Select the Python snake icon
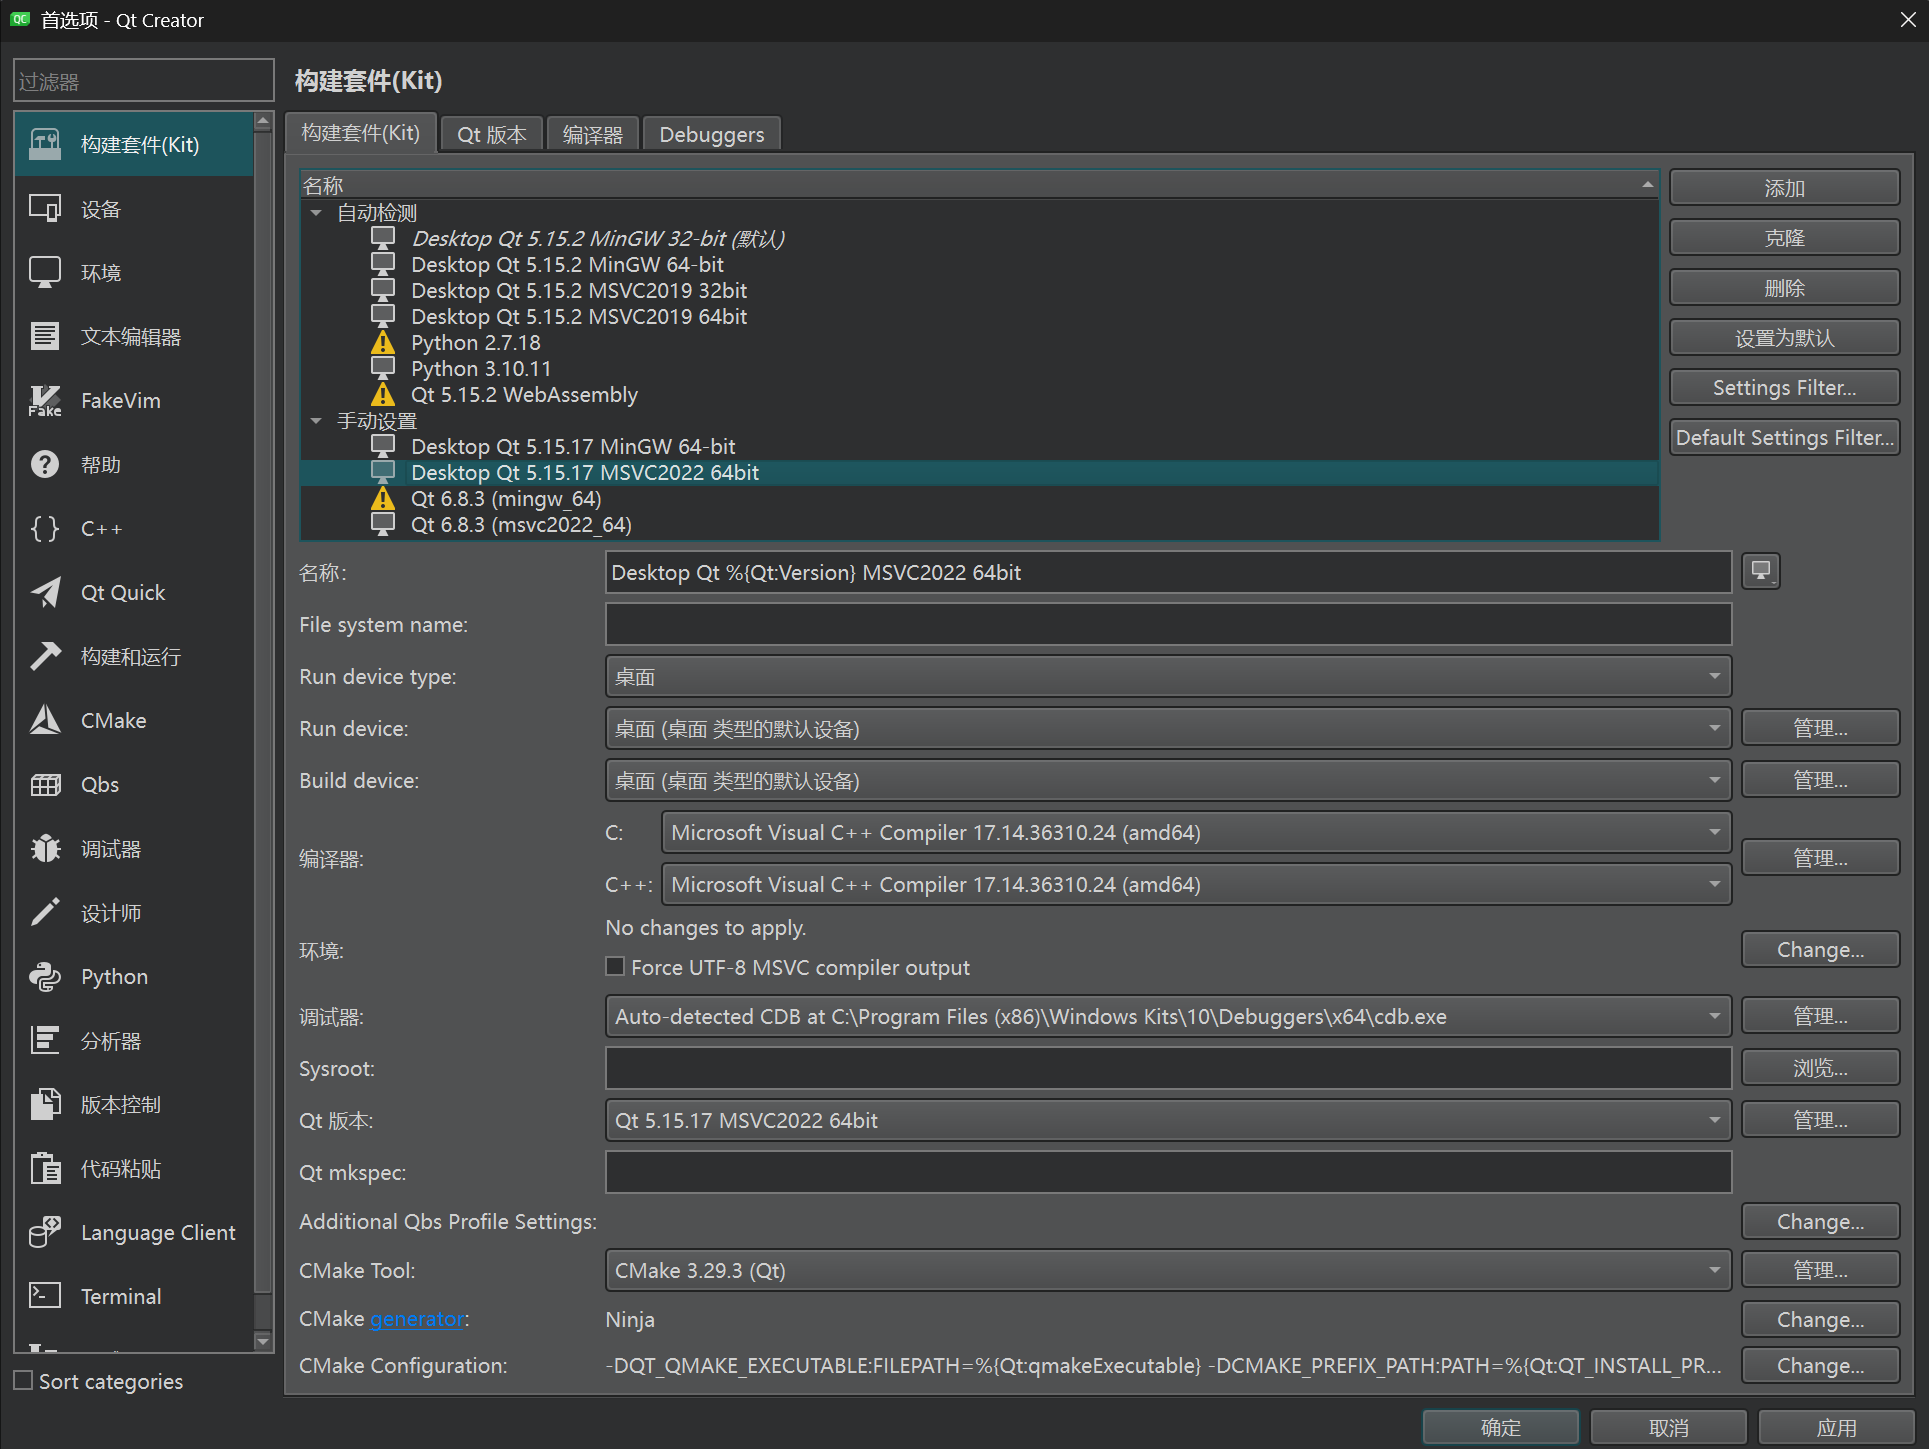 coord(45,977)
